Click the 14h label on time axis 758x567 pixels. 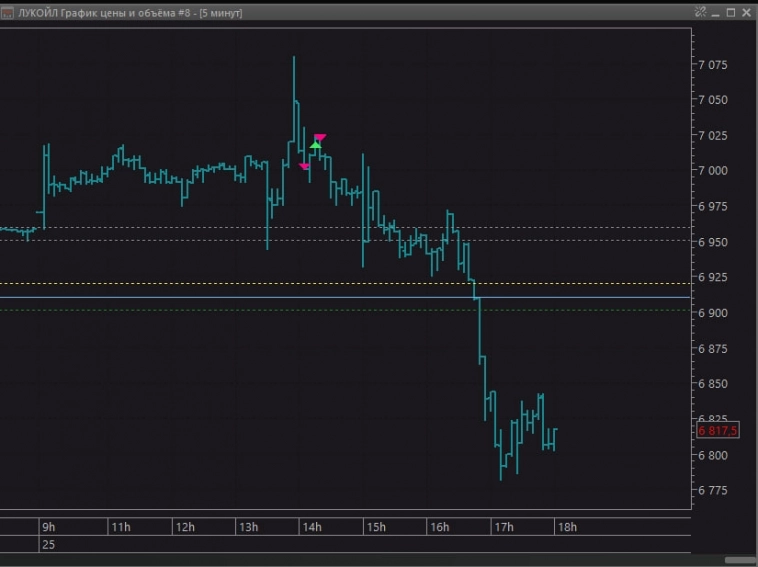coord(311,527)
